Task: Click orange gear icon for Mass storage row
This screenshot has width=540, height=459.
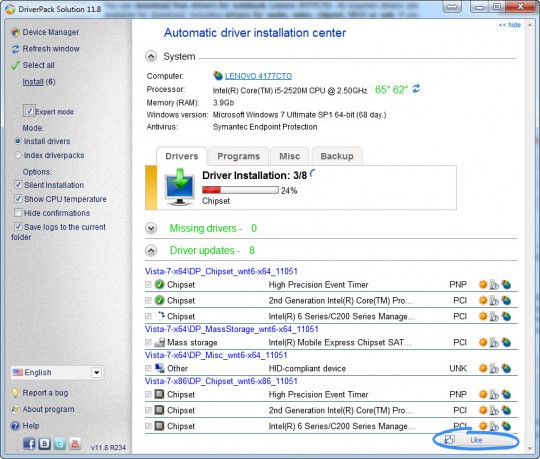Action: (483, 342)
